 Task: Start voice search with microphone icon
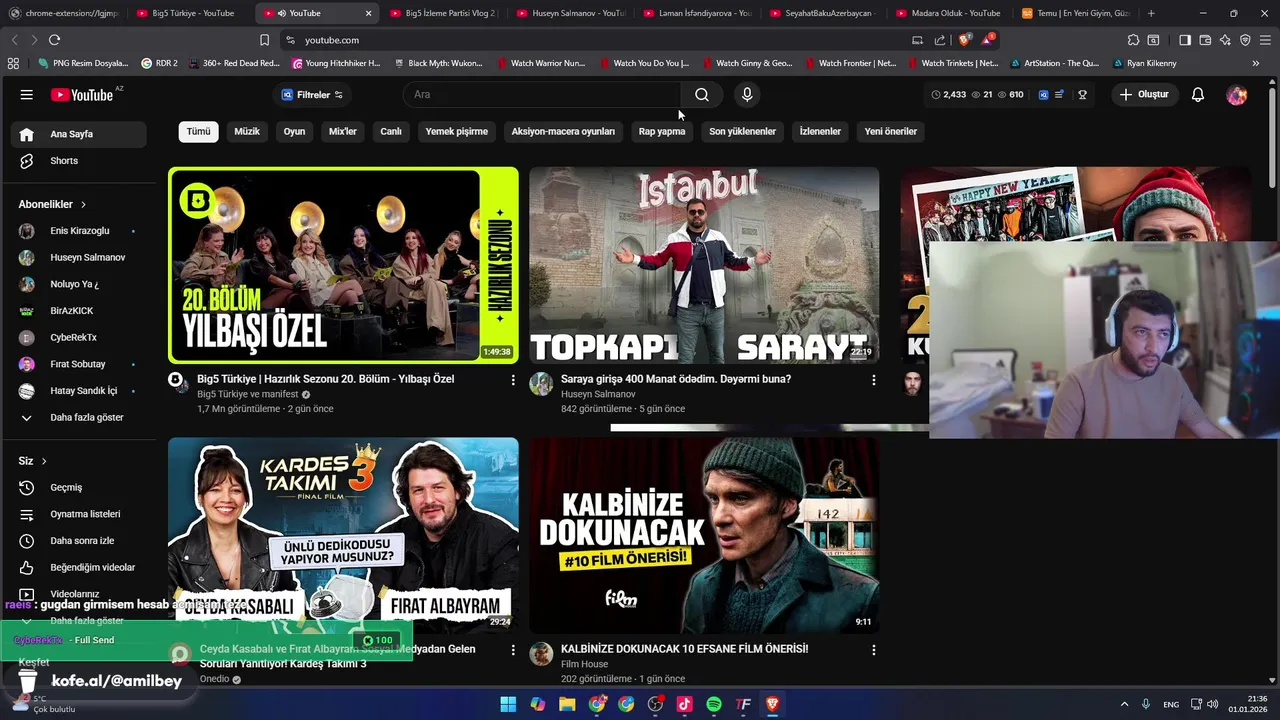746,95
